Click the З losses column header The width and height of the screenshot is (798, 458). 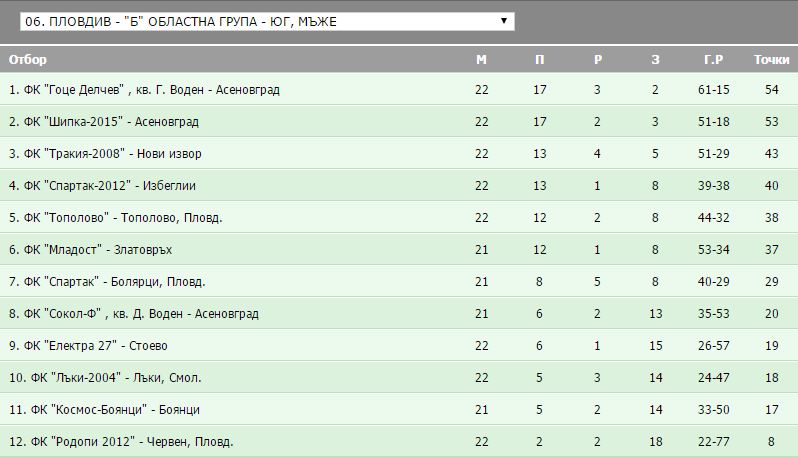[655, 60]
